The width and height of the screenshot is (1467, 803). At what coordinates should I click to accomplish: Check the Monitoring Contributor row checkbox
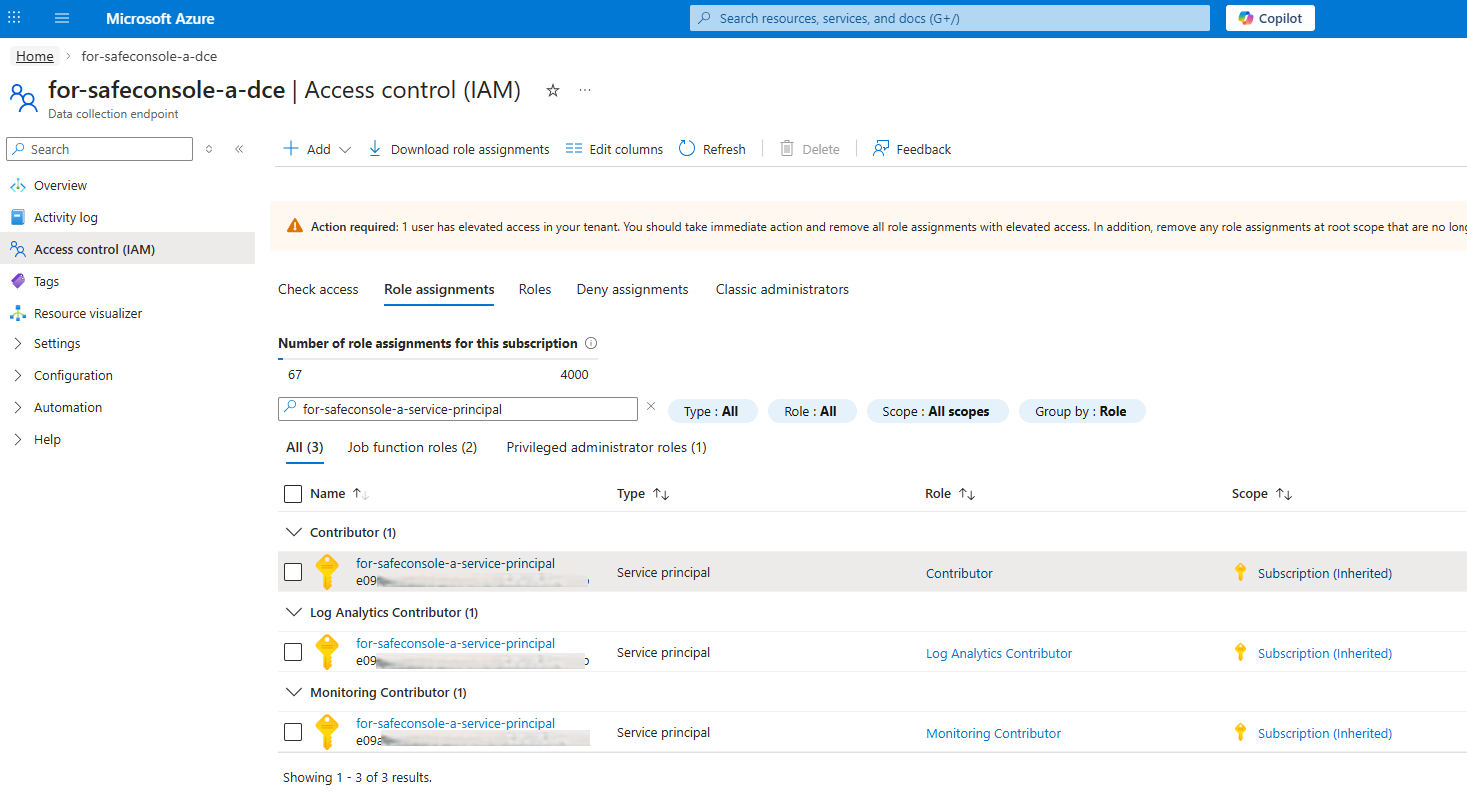pyautogui.click(x=293, y=732)
